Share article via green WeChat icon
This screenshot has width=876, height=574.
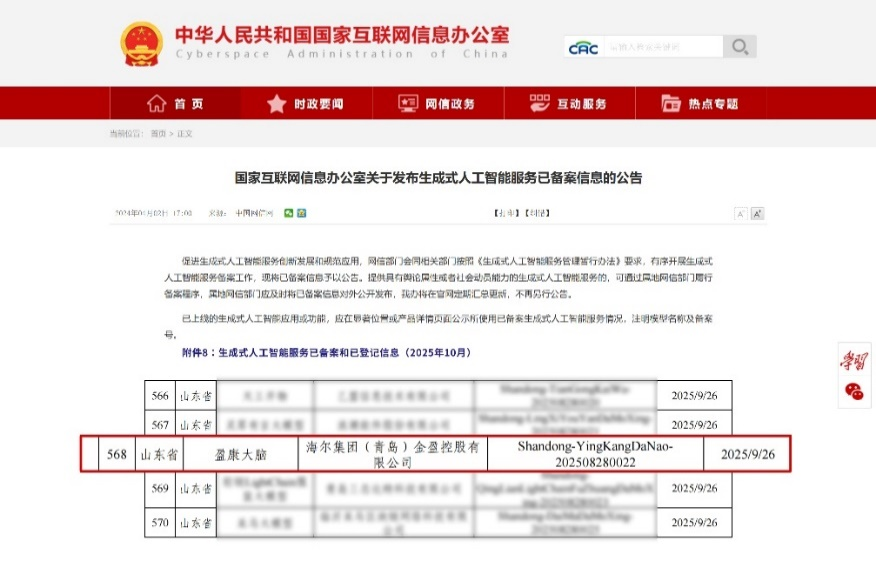(288, 213)
